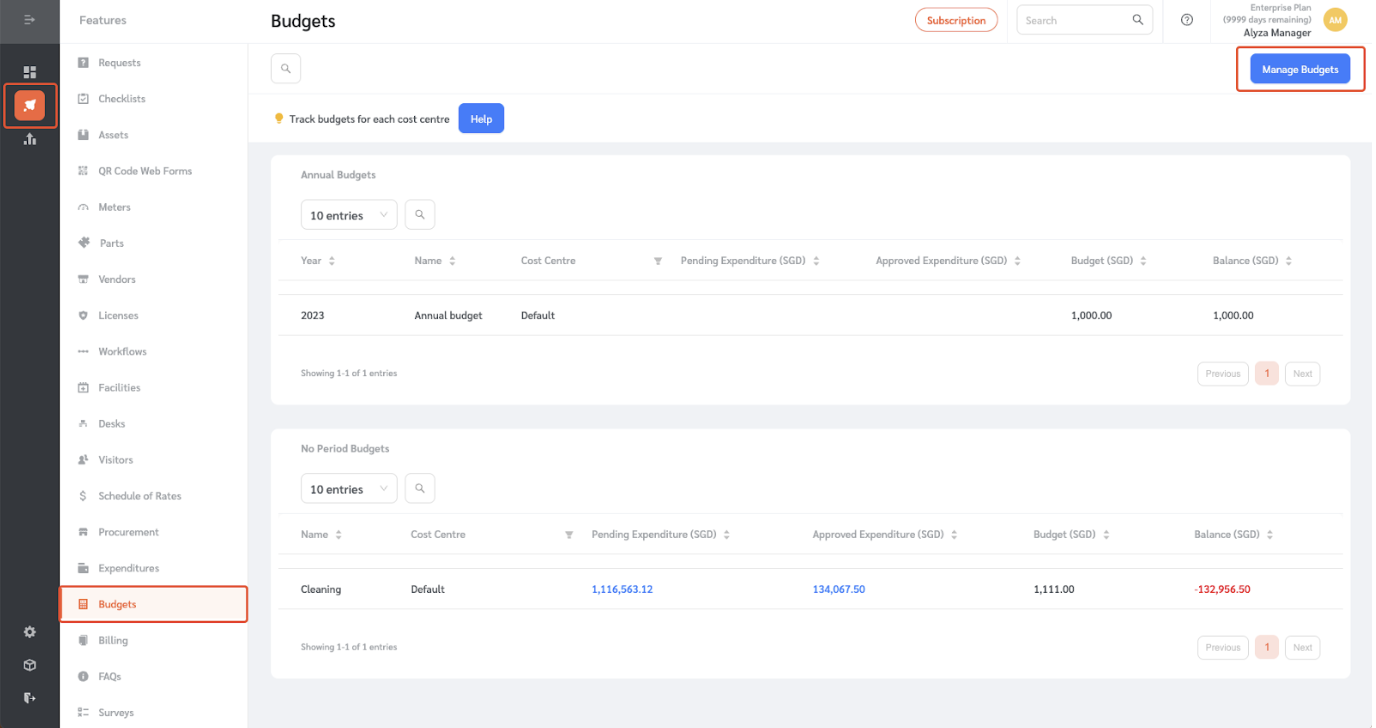Open the dashboard grid icon in the sidebar

(x=30, y=71)
